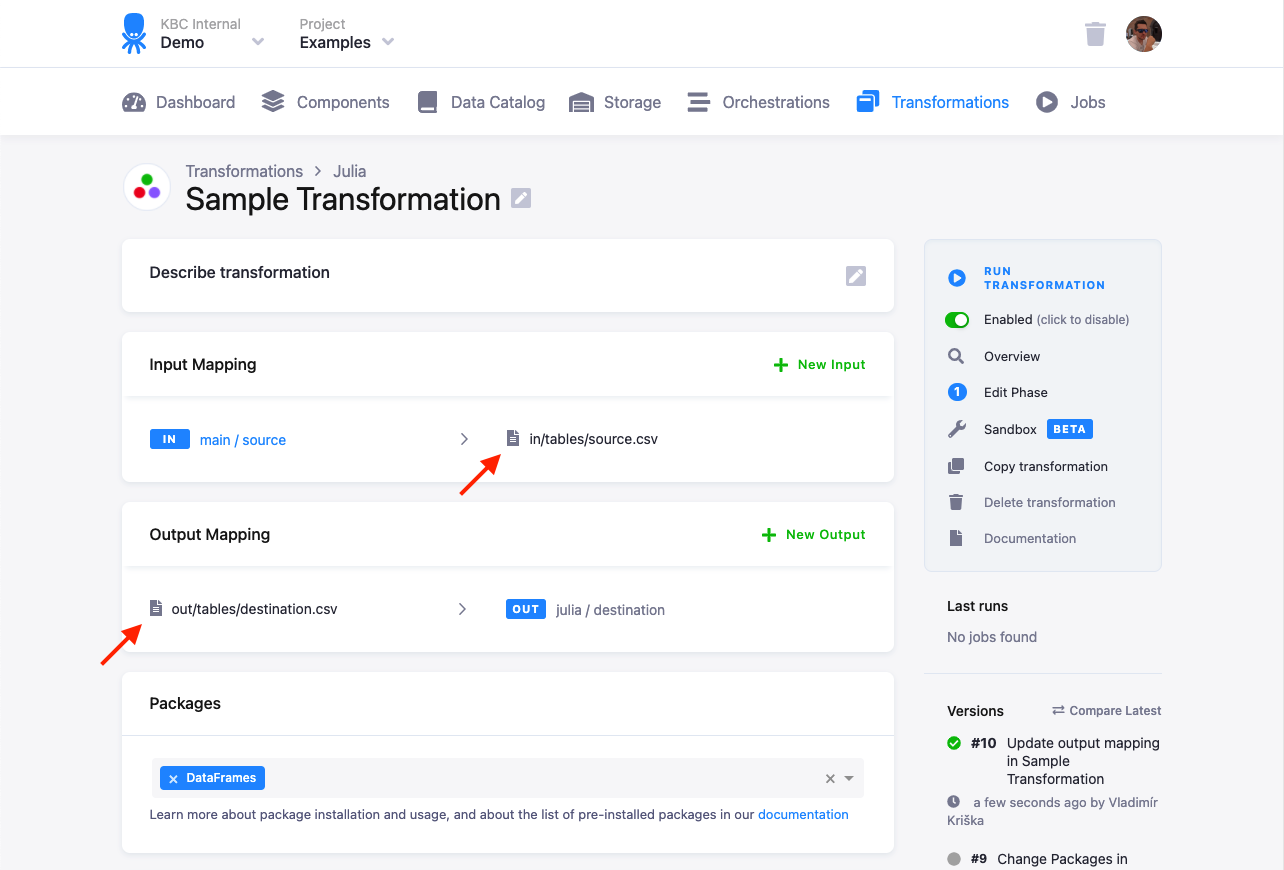Open the Julia breadcrumb link

pos(350,171)
